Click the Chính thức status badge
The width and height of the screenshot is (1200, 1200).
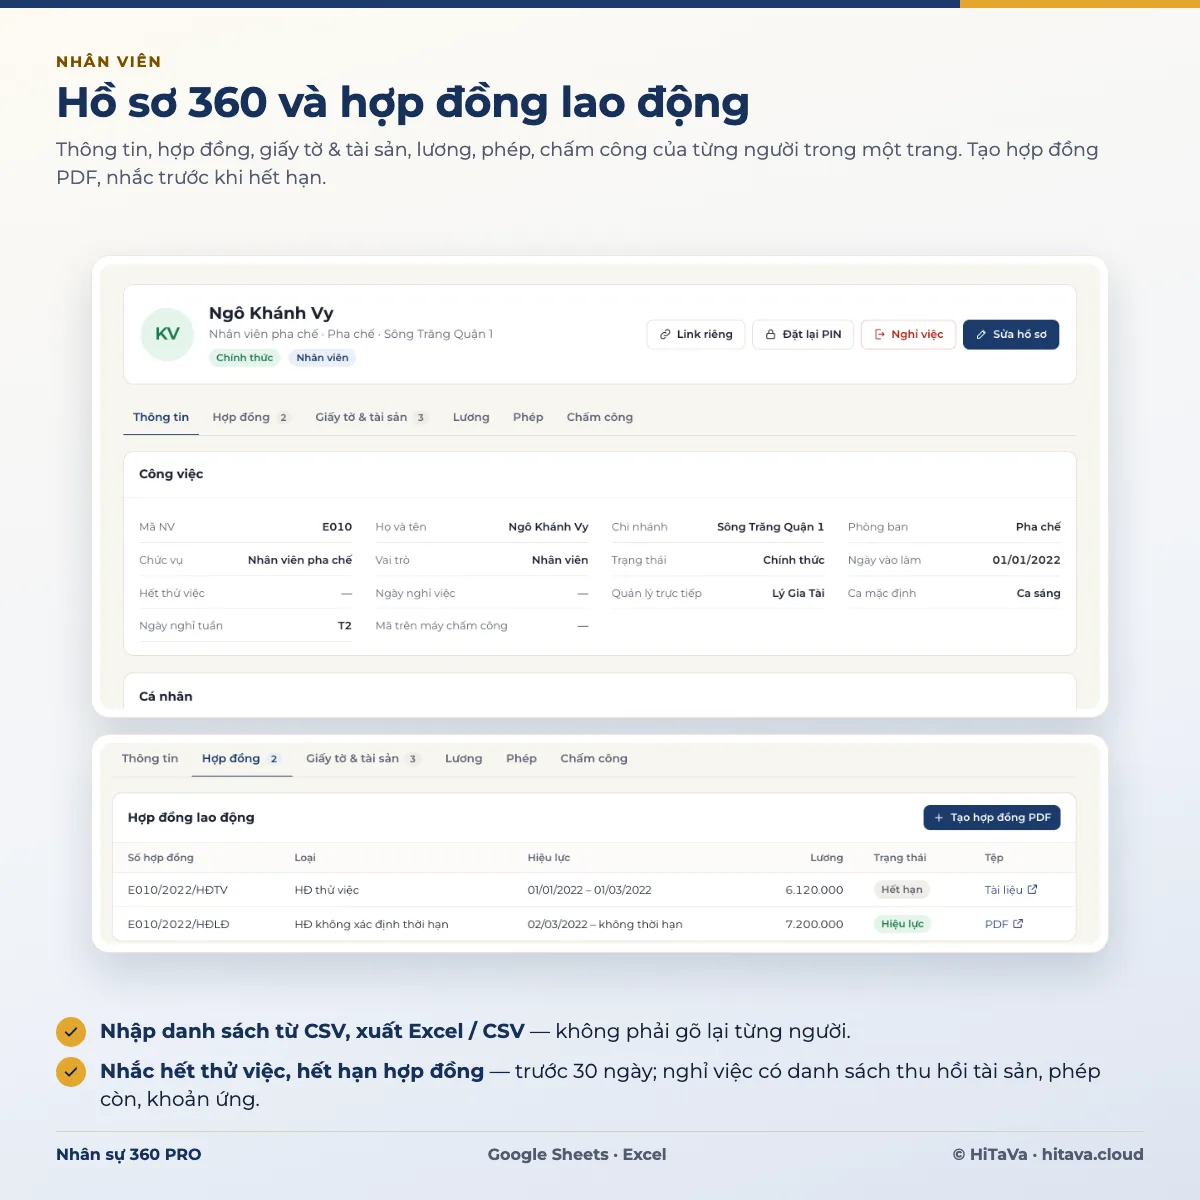coord(245,358)
